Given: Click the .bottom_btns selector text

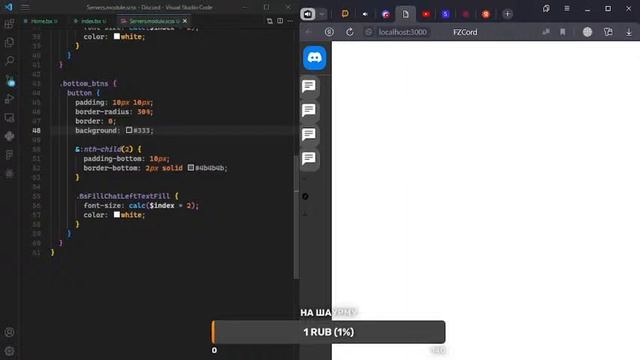Looking at the screenshot, I should [84, 84].
